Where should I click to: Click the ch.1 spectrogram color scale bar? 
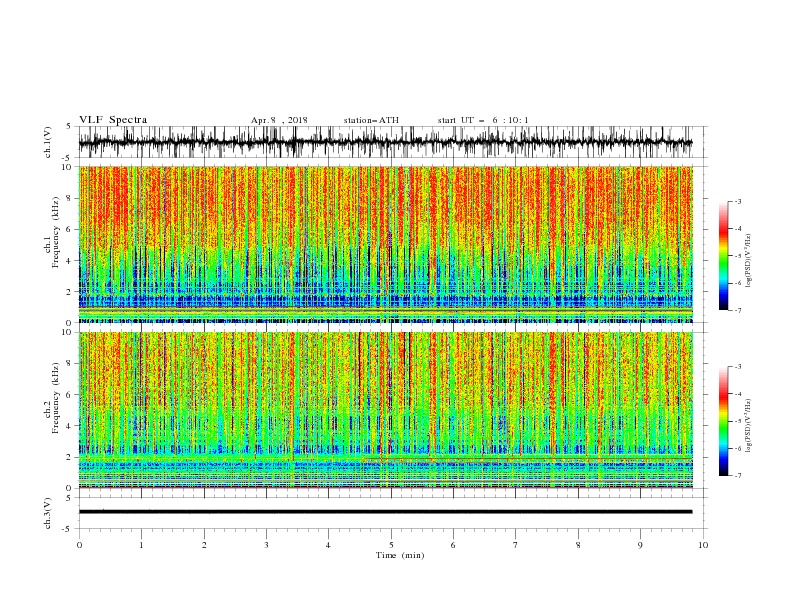723,255
